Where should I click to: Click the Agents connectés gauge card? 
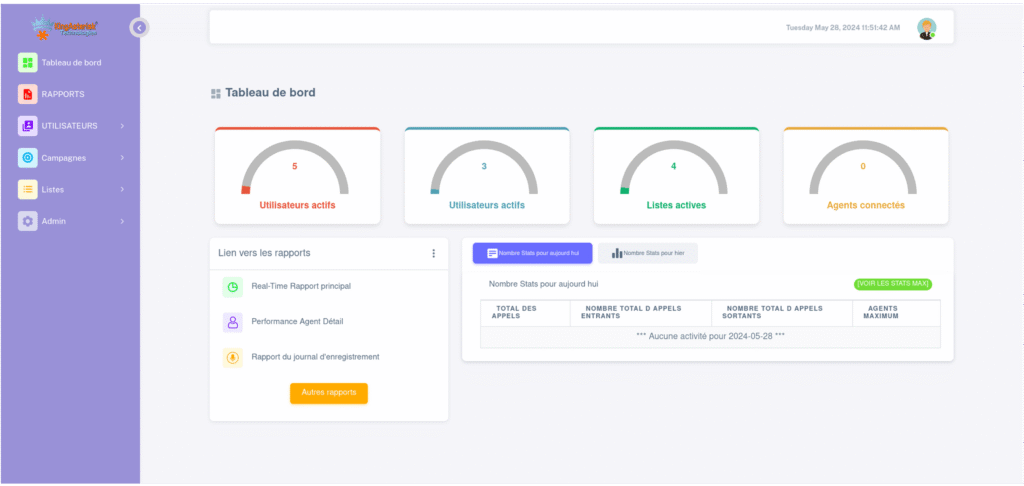(x=865, y=176)
